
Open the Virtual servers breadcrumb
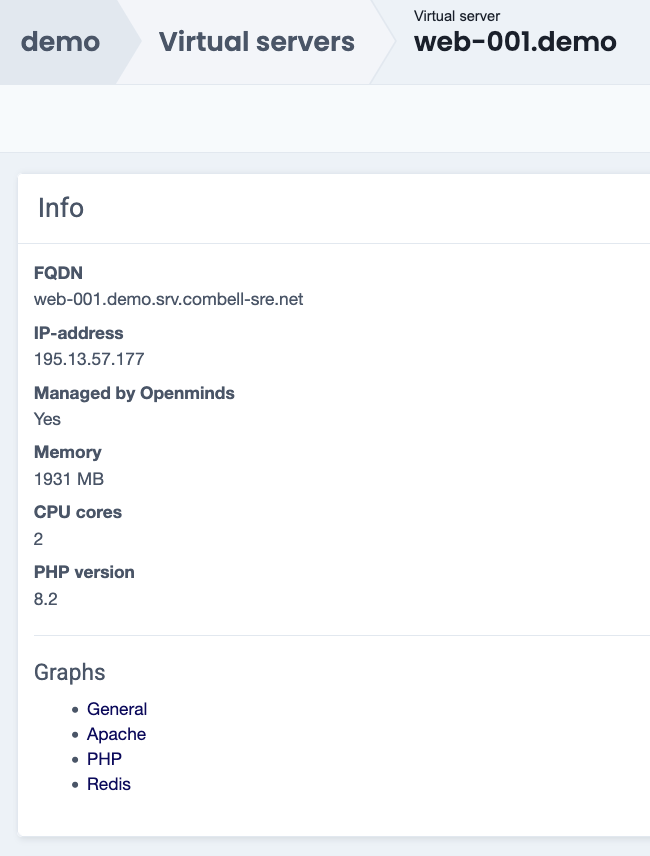point(256,42)
